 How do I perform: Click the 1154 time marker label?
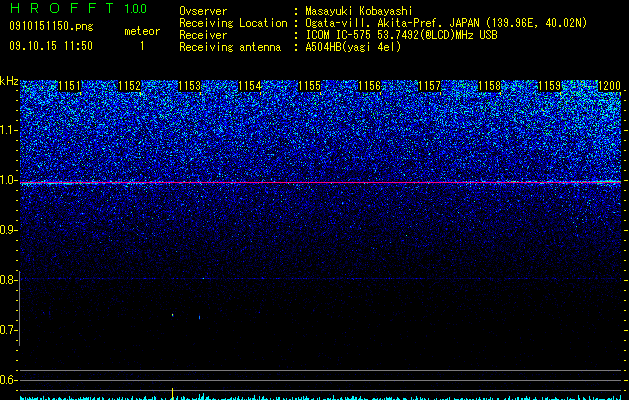pos(250,86)
